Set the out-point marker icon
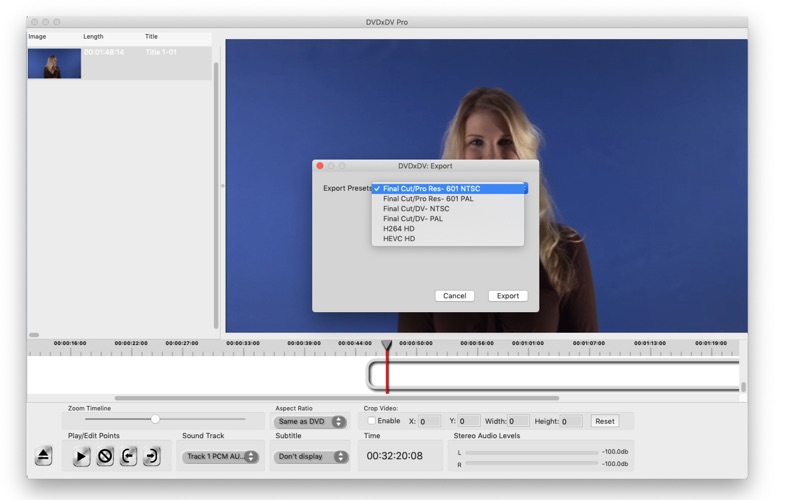This screenshot has height=500, width=800. [151, 456]
